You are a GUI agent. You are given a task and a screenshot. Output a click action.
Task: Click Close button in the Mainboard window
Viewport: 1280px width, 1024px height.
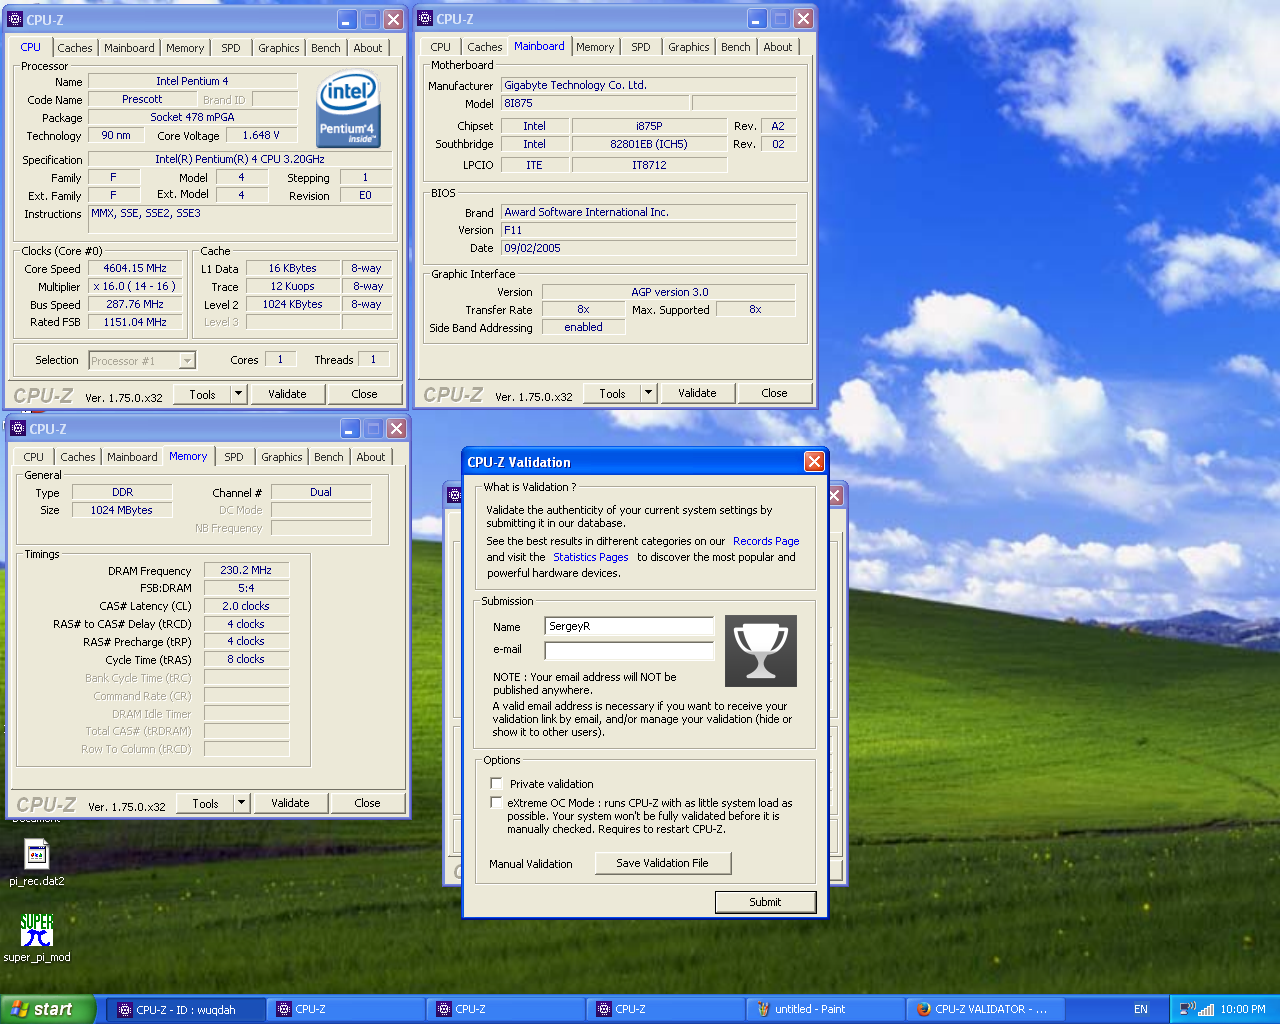coord(774,393)
